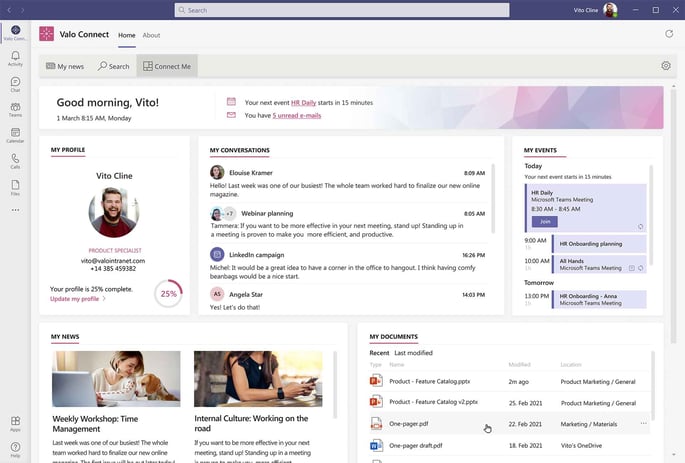Click PowerPoint icon for Feature Catalog.pptx
The width and height of the screenshot is (685, 463).
click(x=376, y=381)
